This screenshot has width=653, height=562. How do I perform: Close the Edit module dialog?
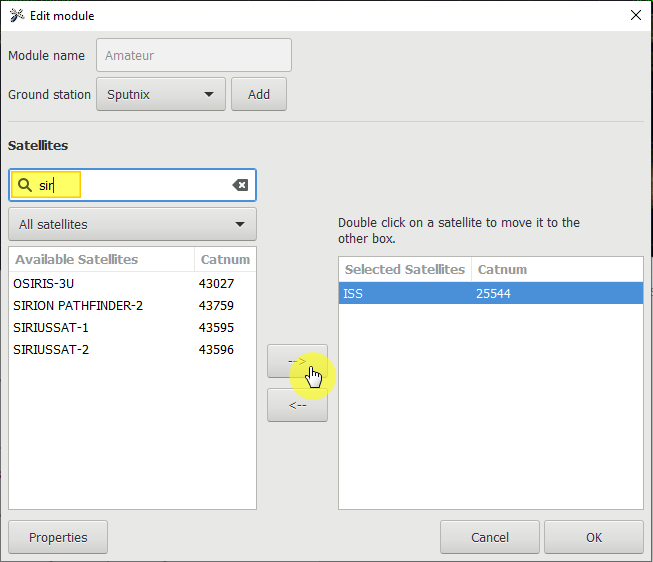[x=635, y=15]
